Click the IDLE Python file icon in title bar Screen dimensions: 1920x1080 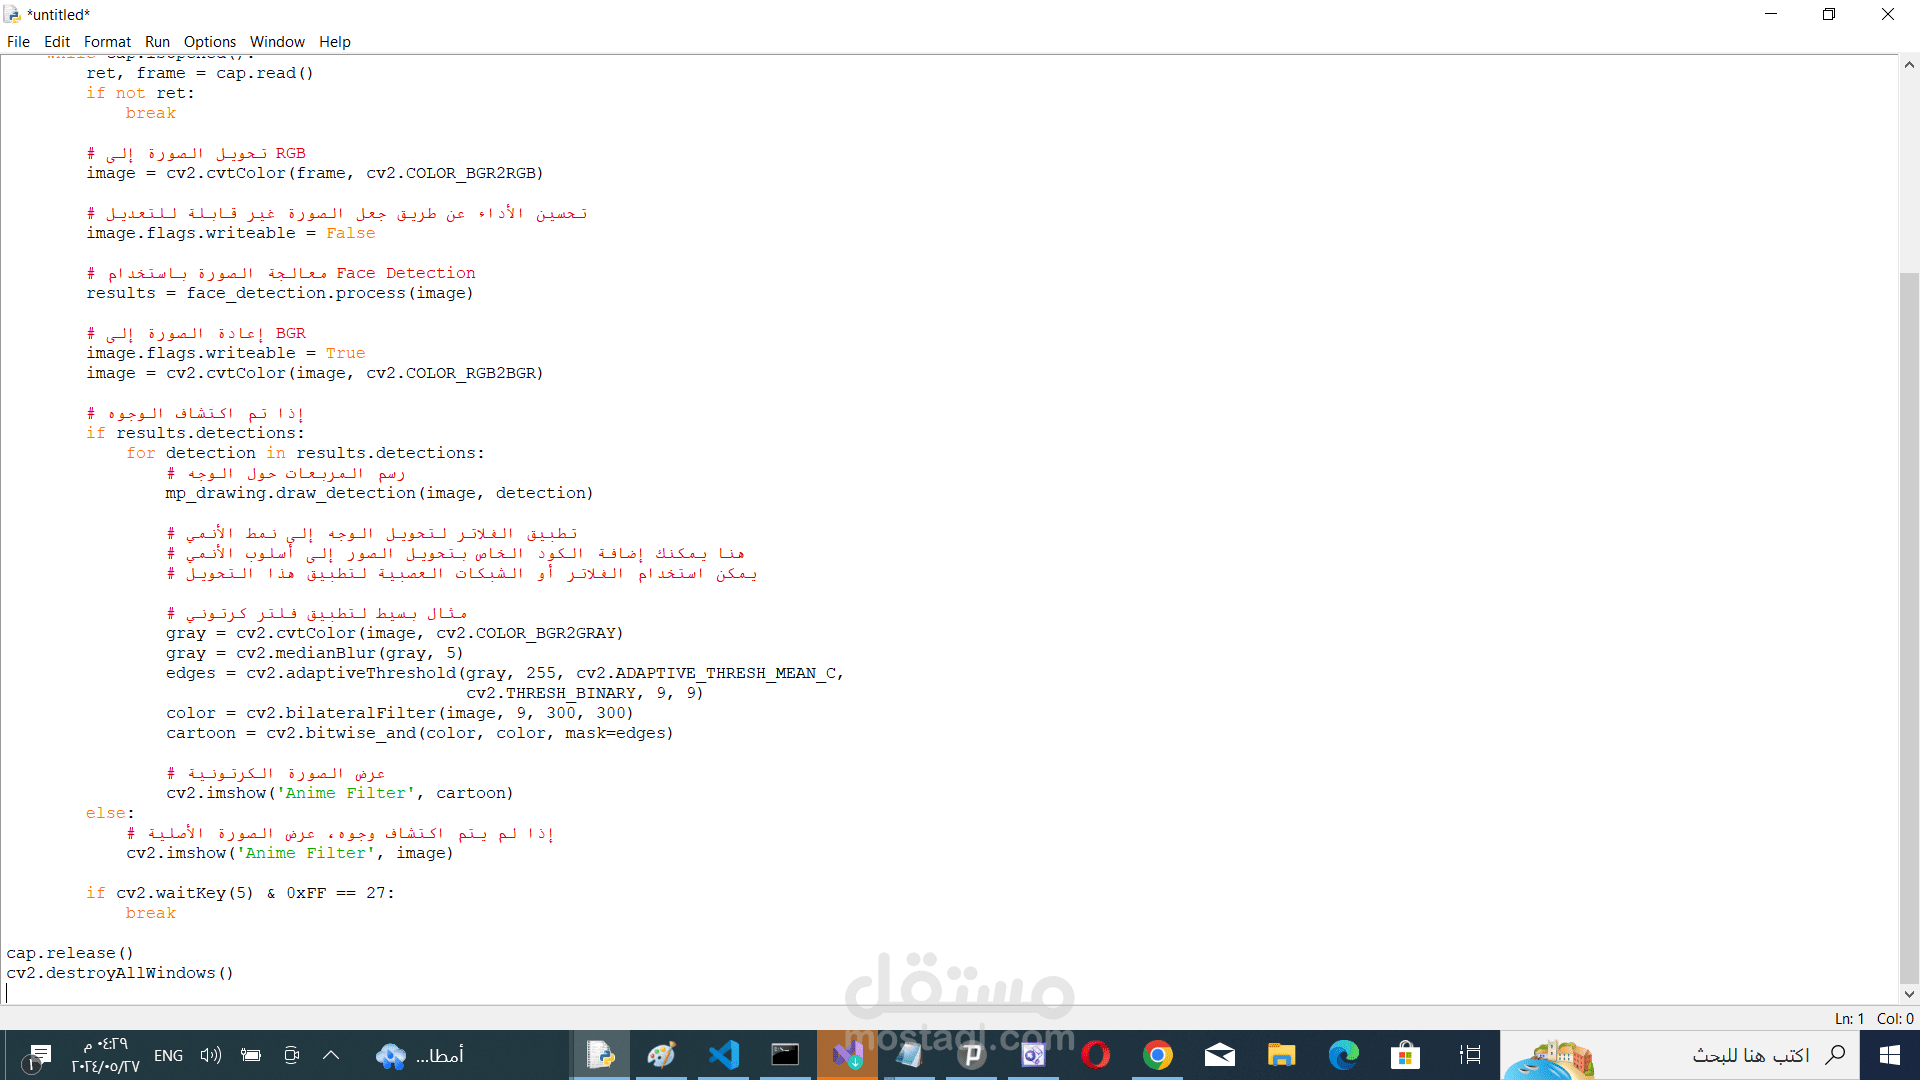[12, 14]
